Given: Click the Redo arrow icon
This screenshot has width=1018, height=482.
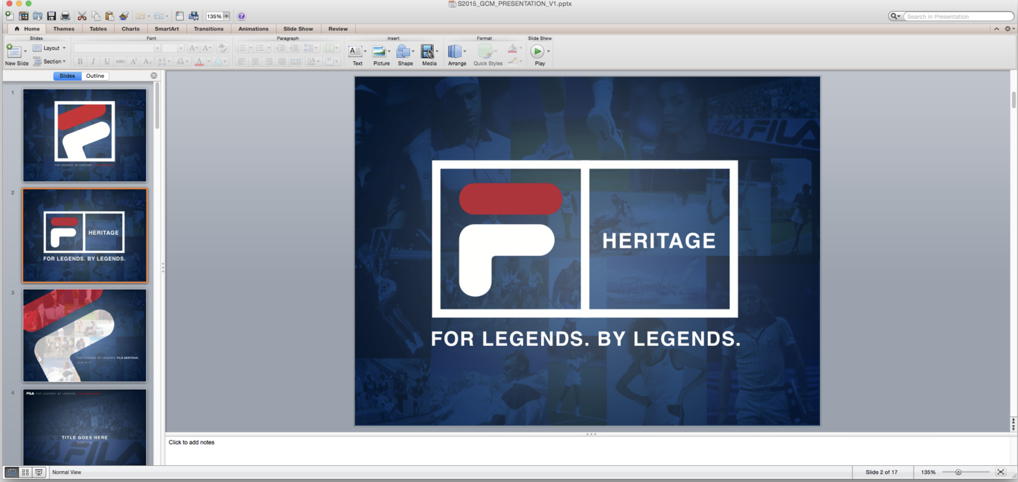Looking at the screenshot, I should click(x=158, y=16).
